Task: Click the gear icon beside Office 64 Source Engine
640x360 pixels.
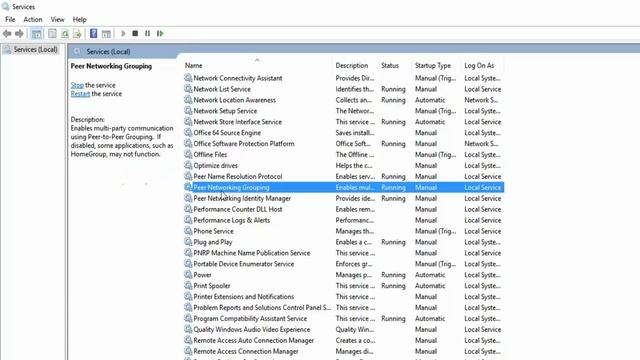Action: tap(188, 132)
